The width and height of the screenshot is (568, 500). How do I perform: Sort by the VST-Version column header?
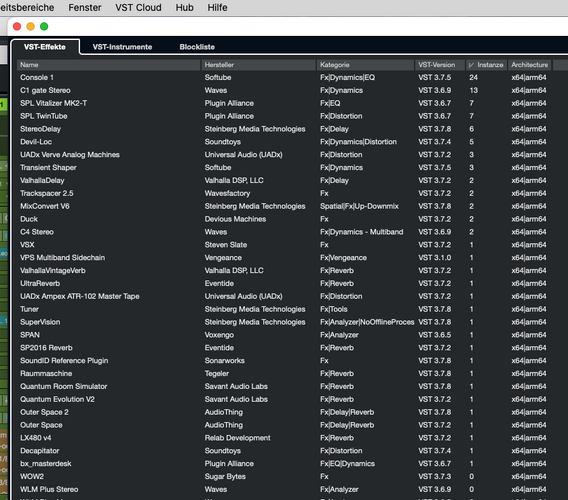440,65
